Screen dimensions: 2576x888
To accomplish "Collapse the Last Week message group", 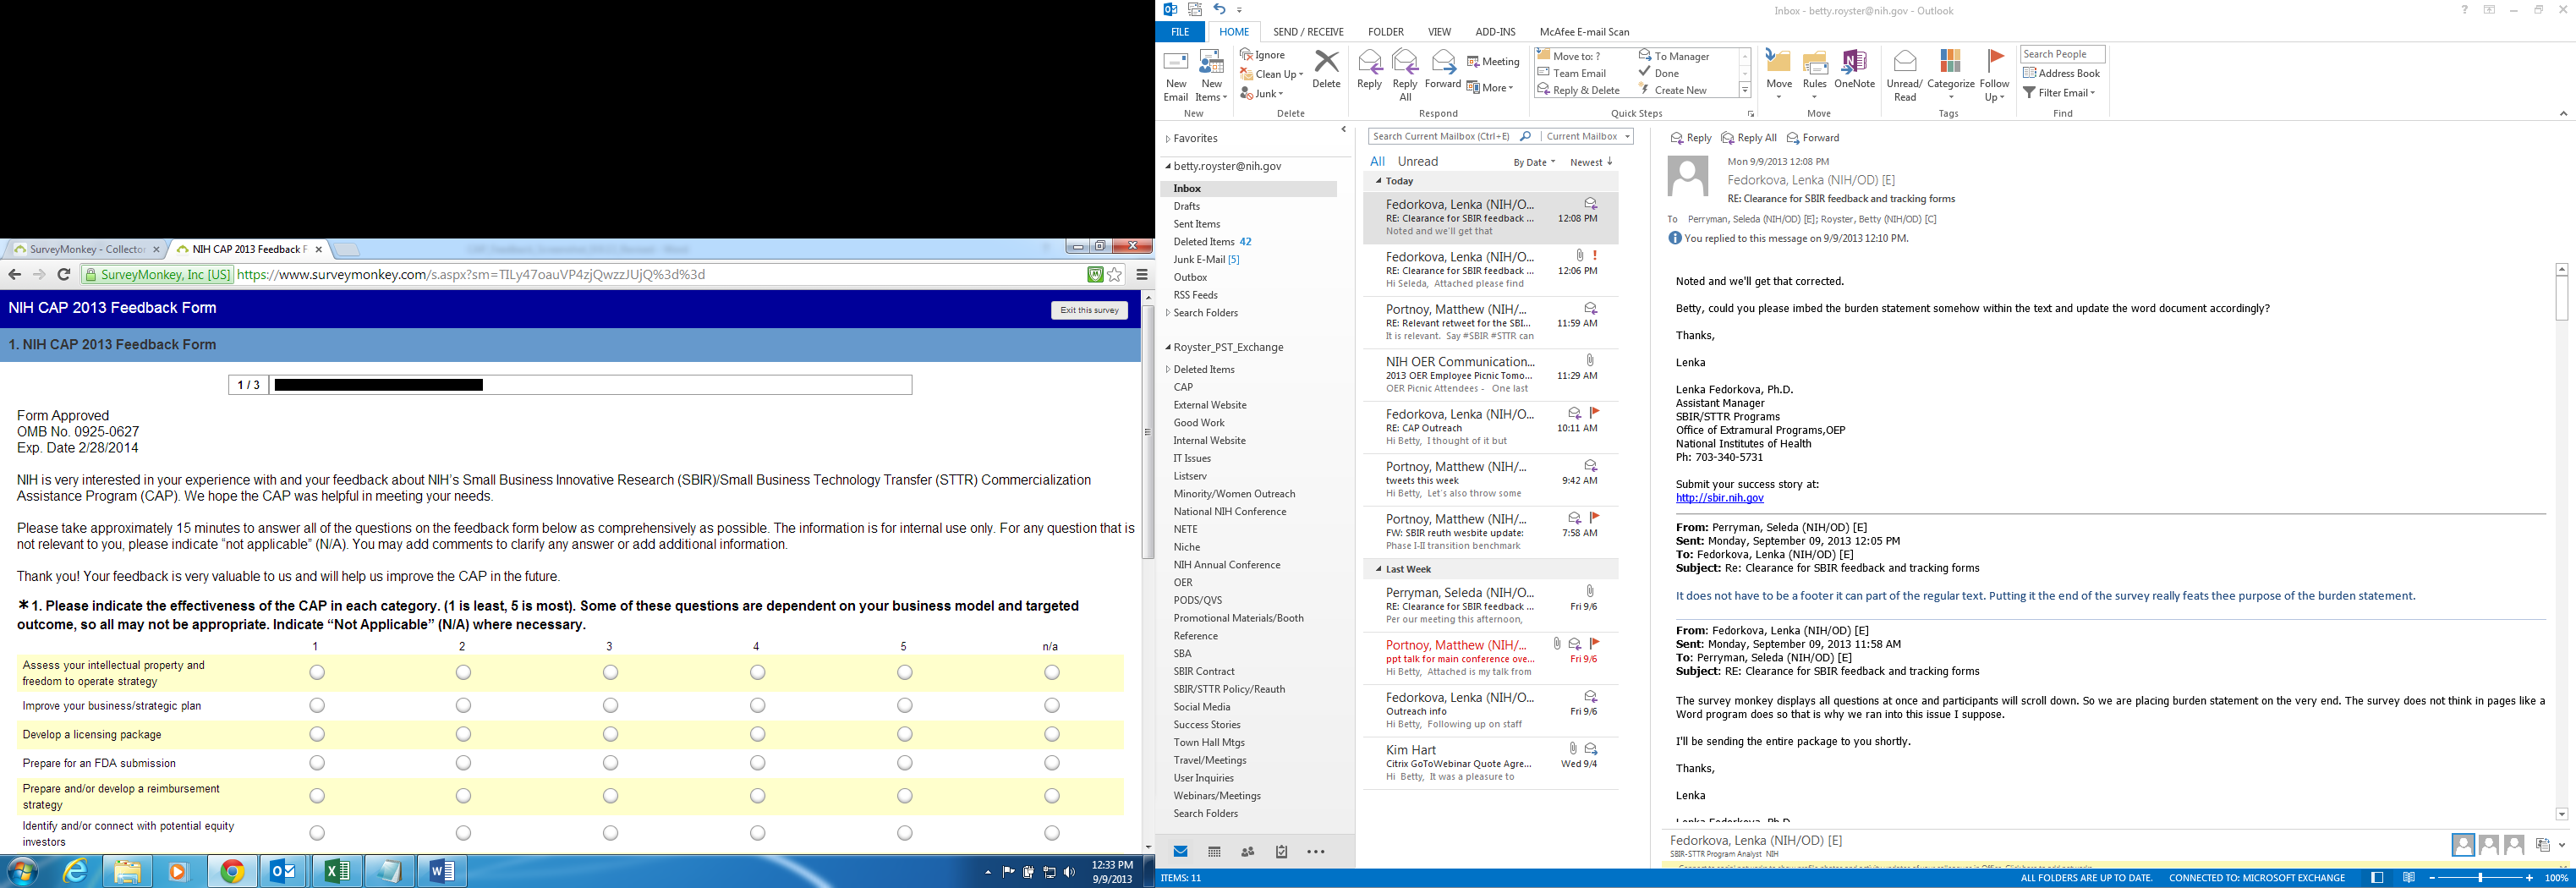I will pos(1378,569).
